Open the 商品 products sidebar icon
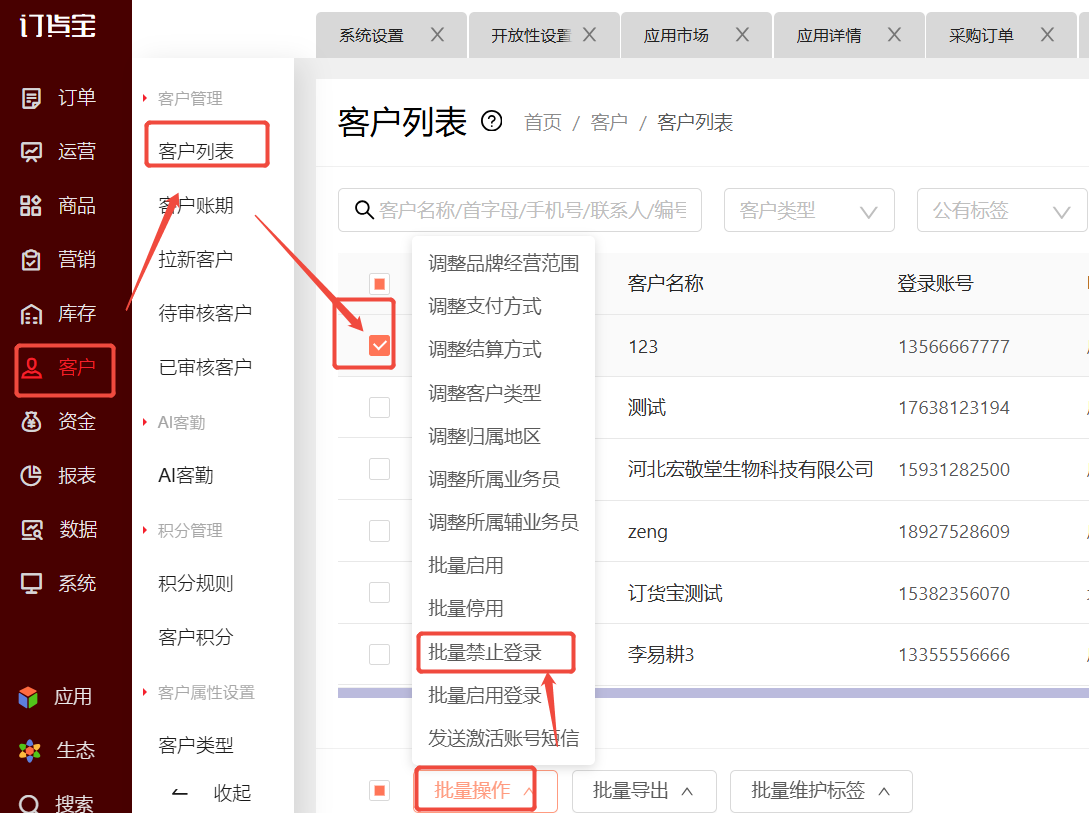The height and width of the screenshot is (813, 1089). pos(31,206)
